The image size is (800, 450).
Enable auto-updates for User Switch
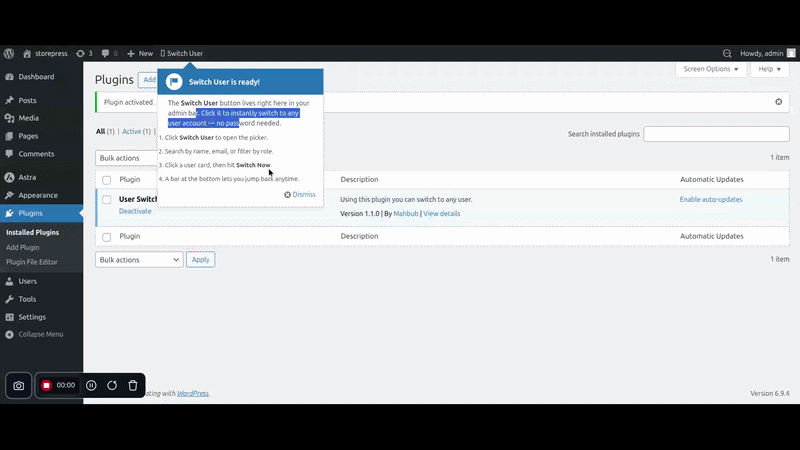(x=711, y=199)
